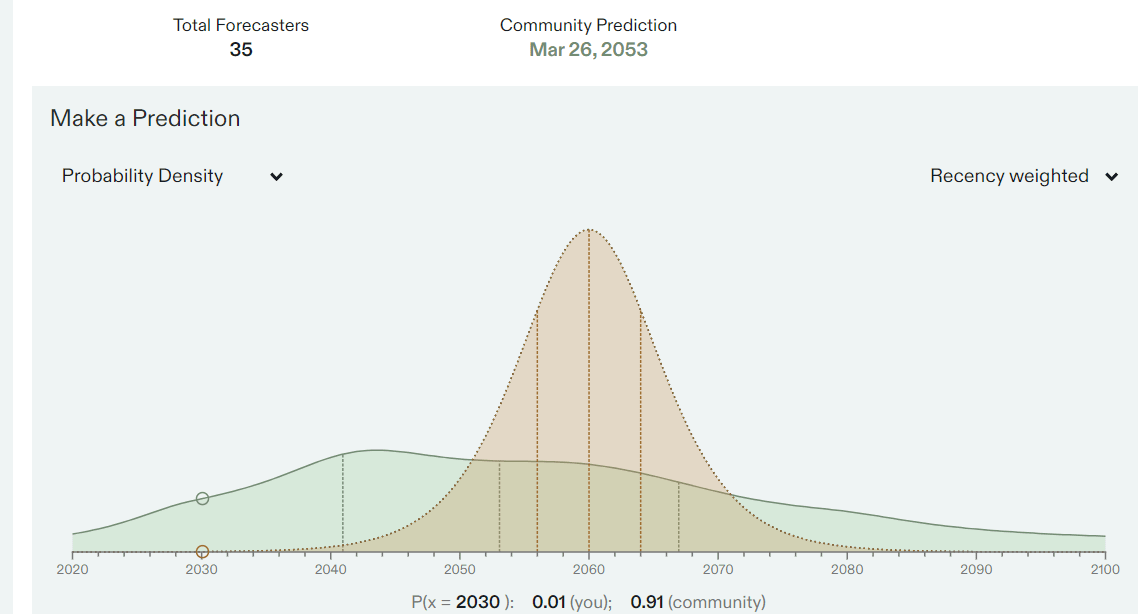Click the 2020 label at axis start

(72, 570)
